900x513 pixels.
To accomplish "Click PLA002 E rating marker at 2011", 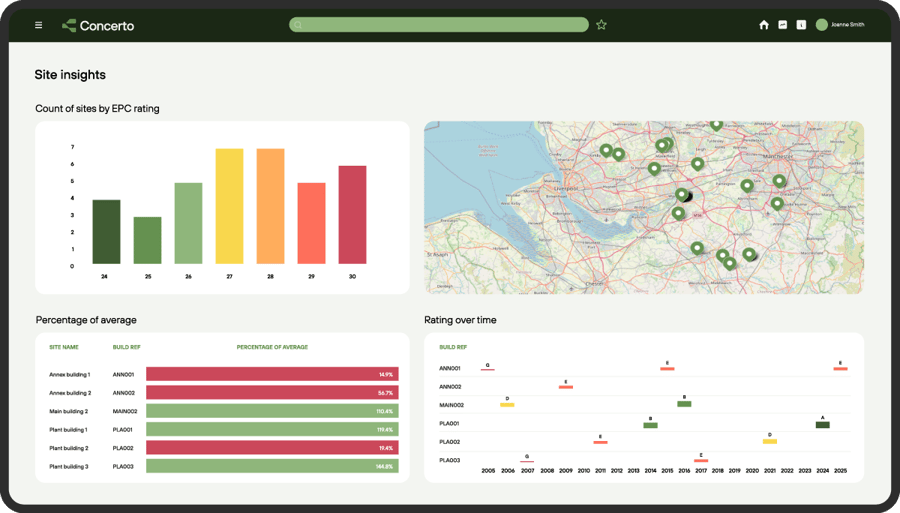I will click(600, 442).
